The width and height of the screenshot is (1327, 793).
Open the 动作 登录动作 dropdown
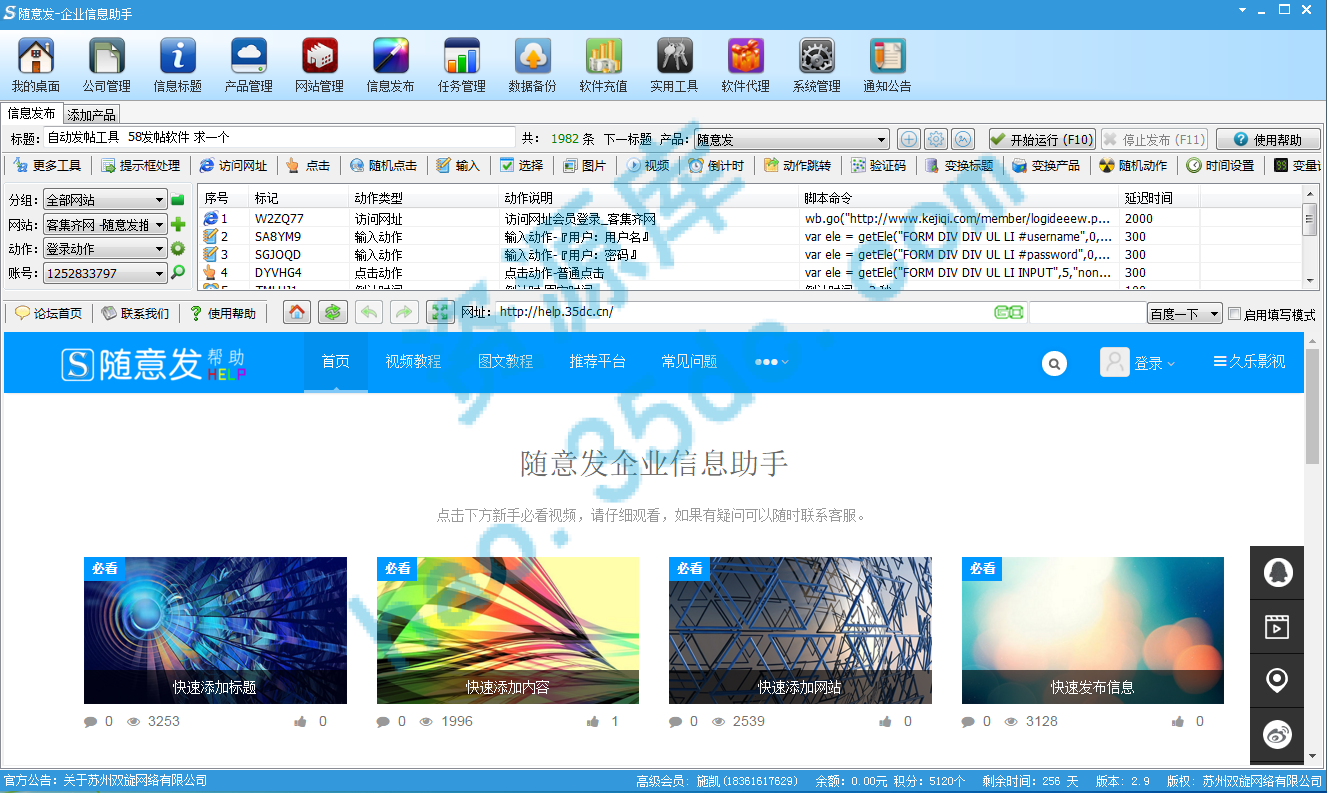pos(105,249)
